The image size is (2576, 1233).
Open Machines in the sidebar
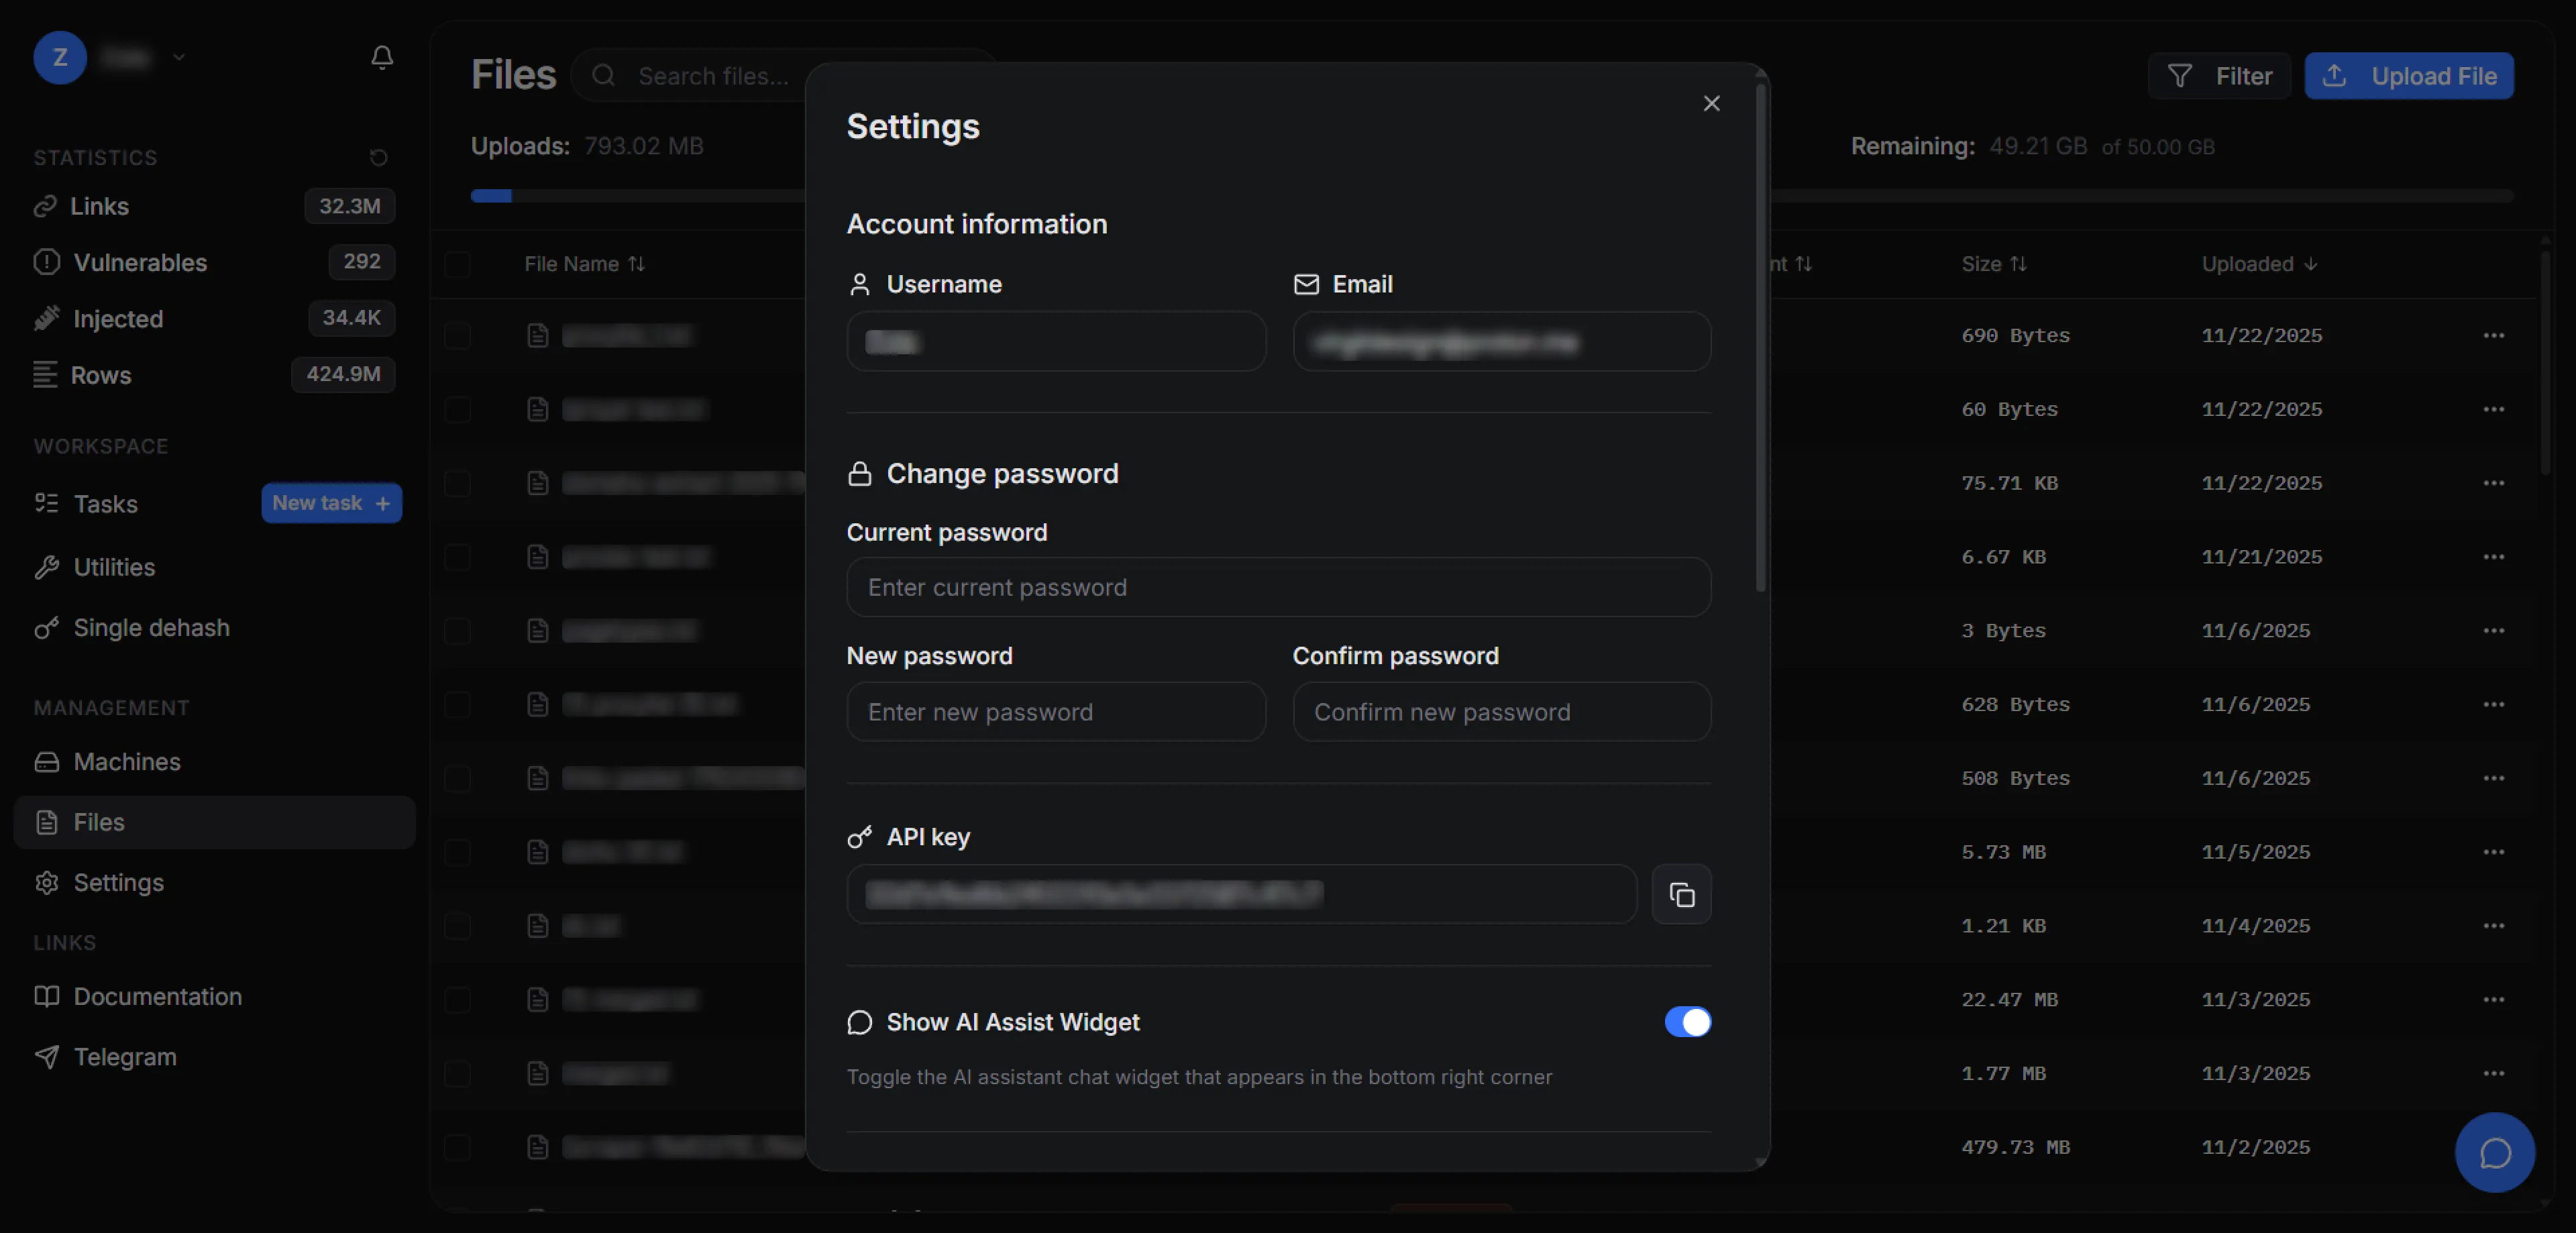click(x=127, y=762)
